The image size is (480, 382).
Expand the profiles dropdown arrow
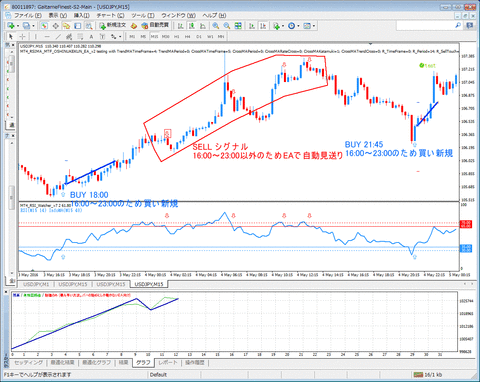click(x=33, y=26)
